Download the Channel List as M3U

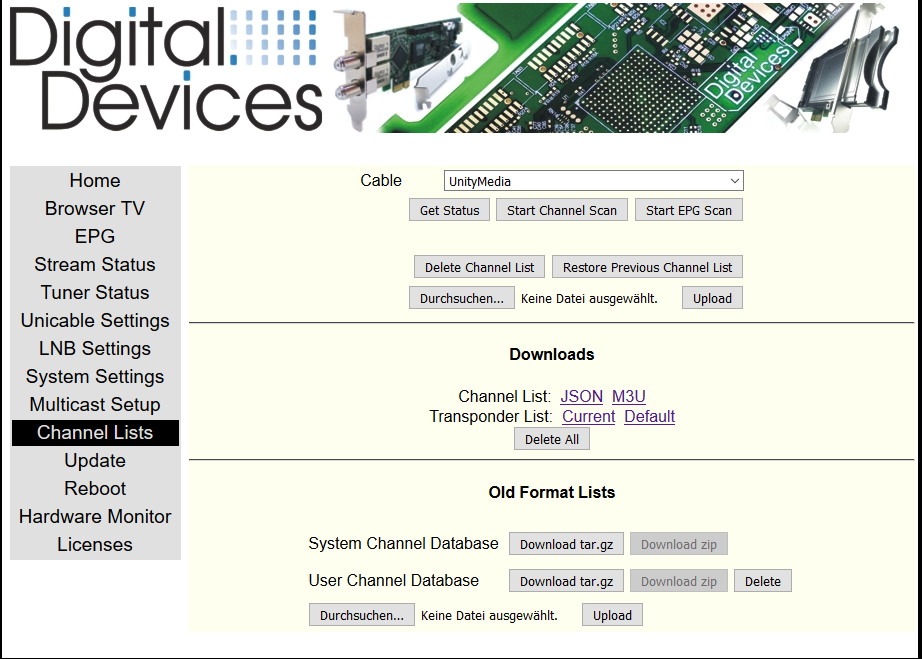click(629, 397)
